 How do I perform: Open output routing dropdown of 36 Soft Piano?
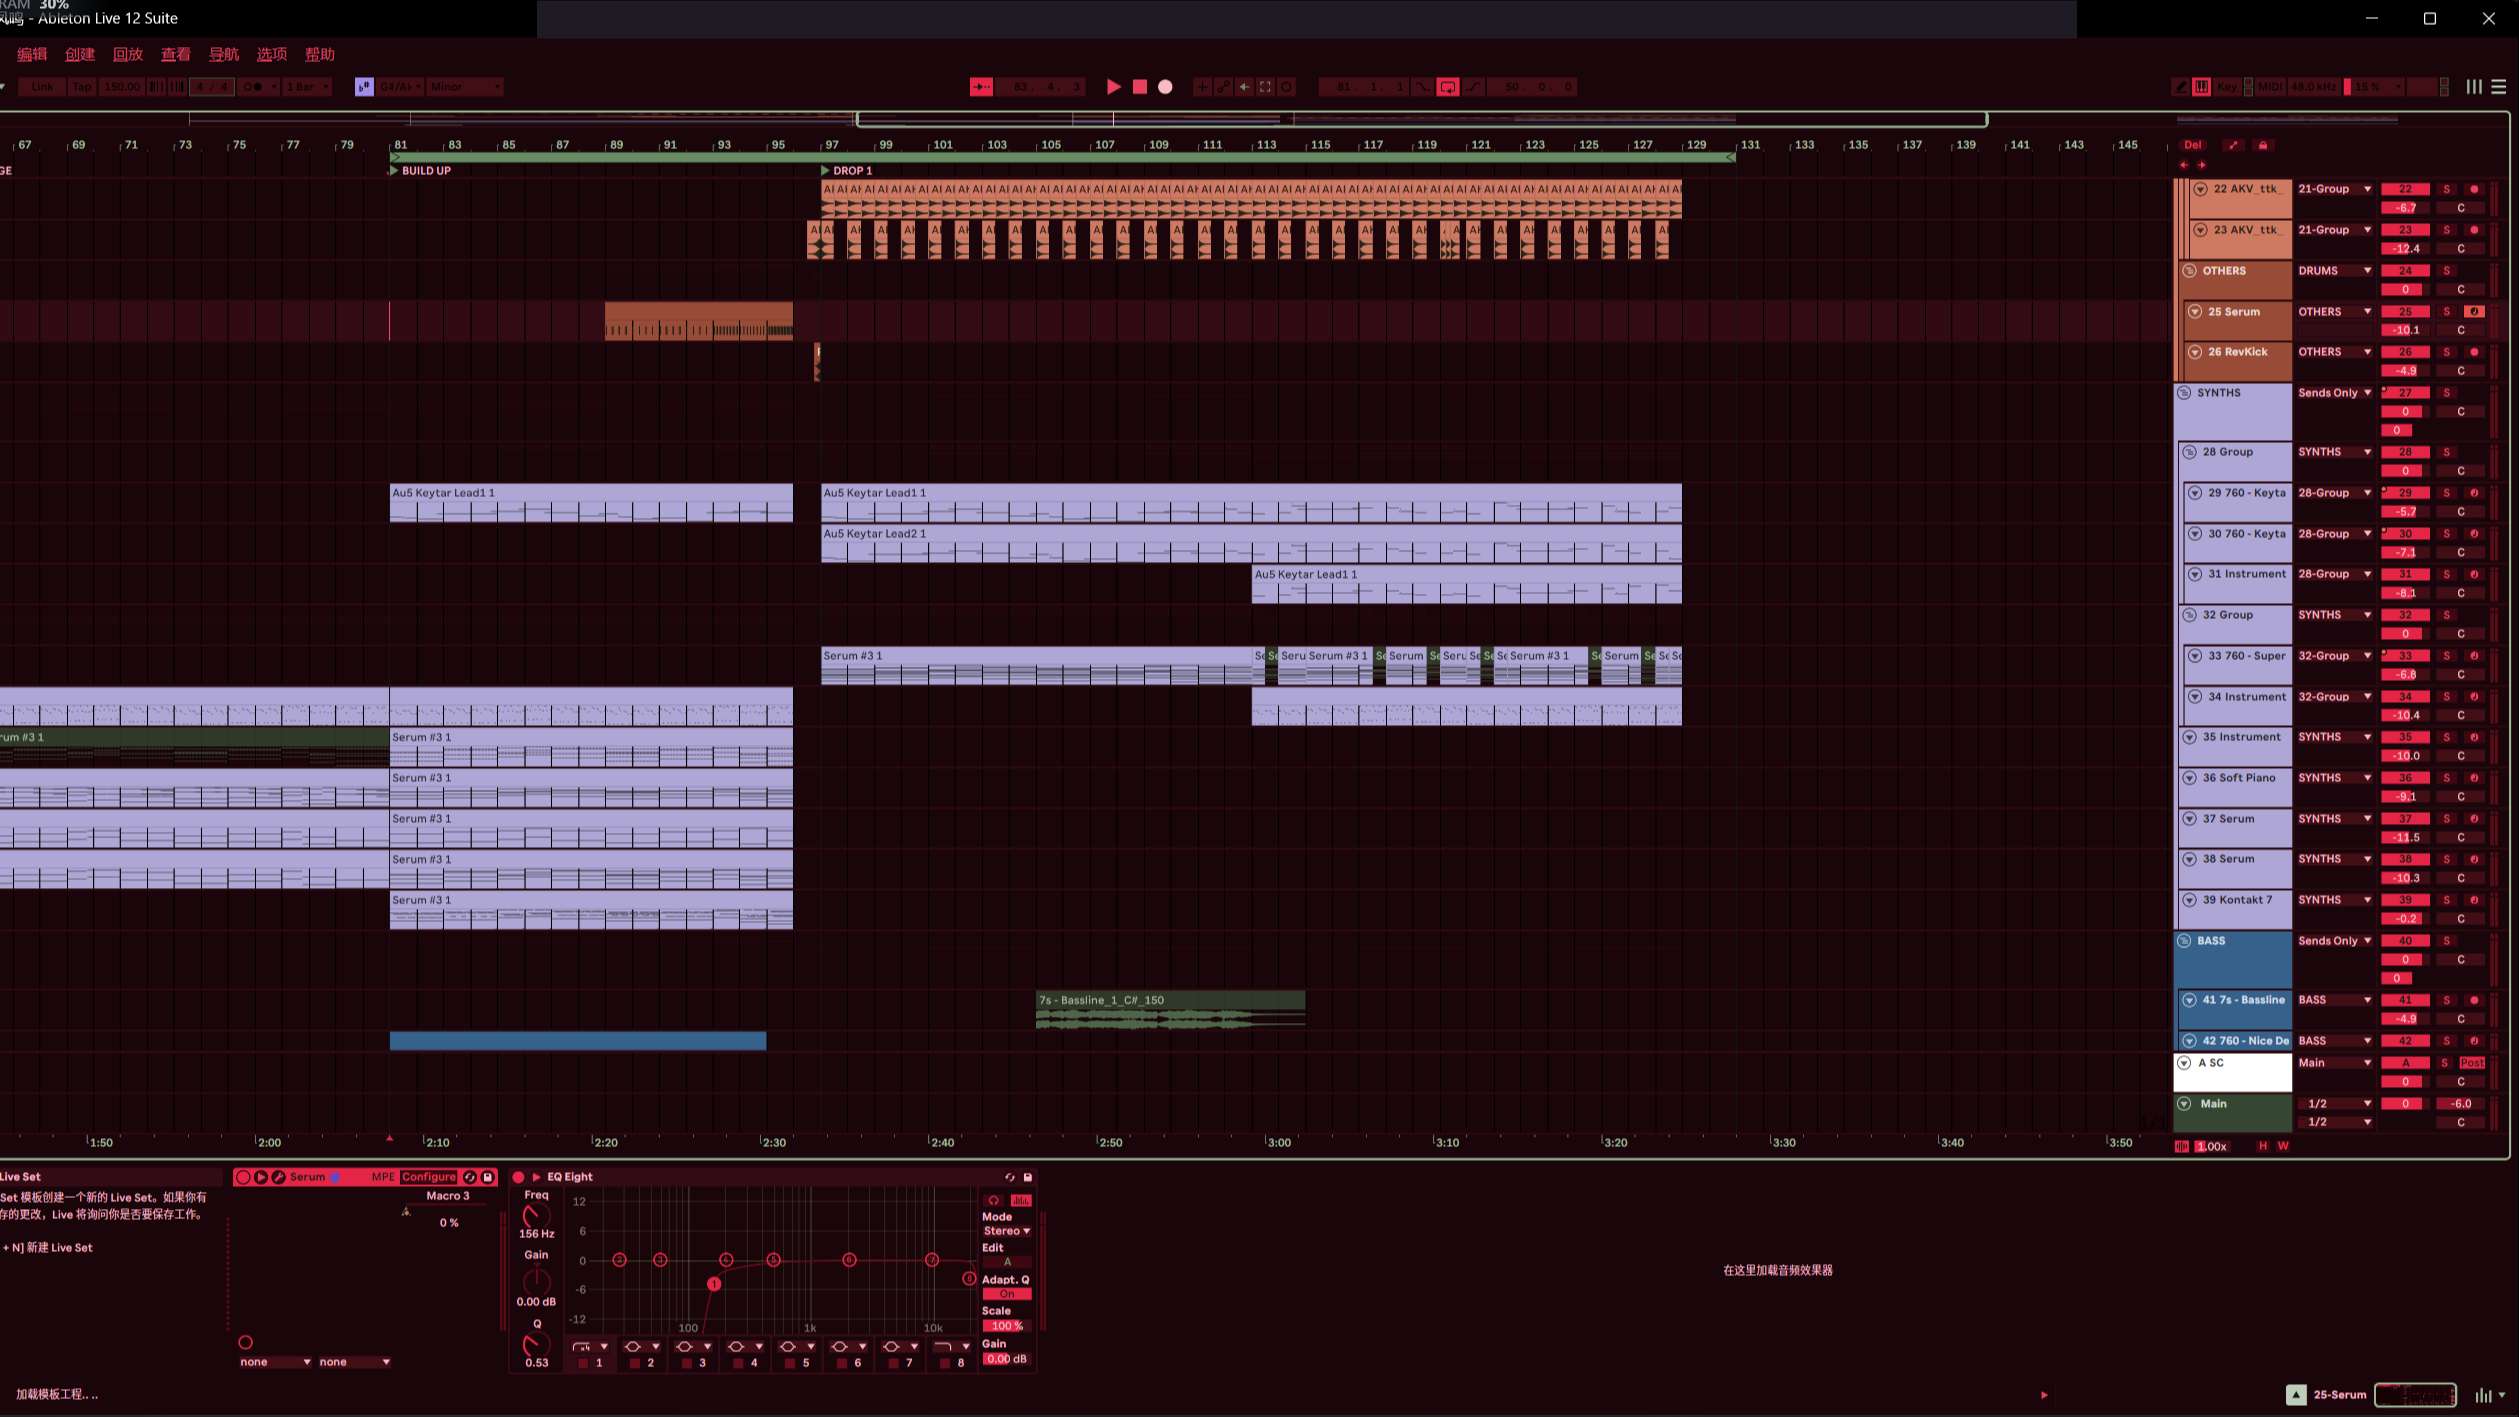2334,778
